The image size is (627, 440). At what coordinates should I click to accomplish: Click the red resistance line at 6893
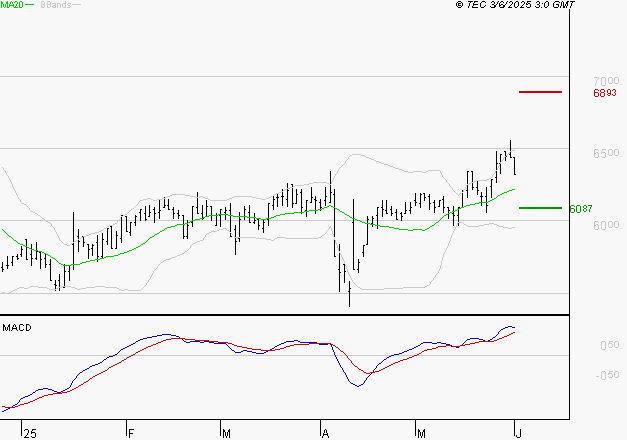coord(540,92)
